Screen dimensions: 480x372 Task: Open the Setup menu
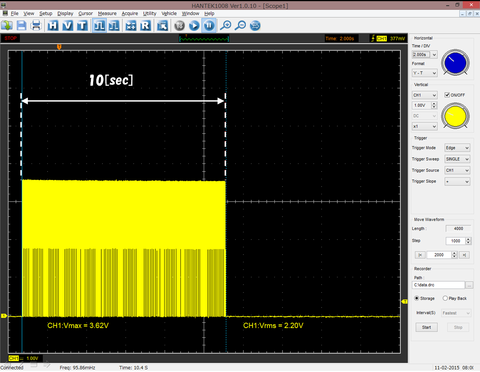tap(46, 13)
